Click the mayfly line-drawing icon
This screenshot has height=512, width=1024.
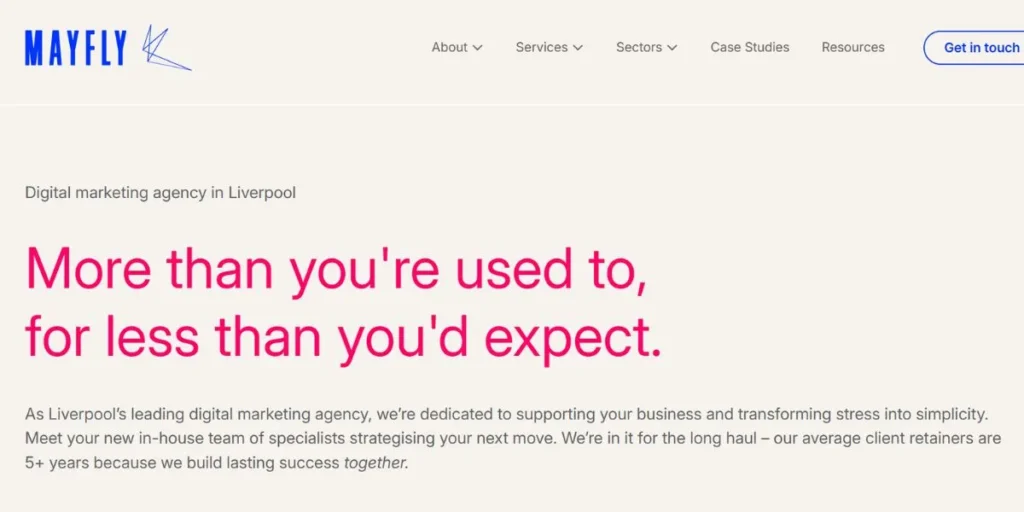tap(163, 48)
